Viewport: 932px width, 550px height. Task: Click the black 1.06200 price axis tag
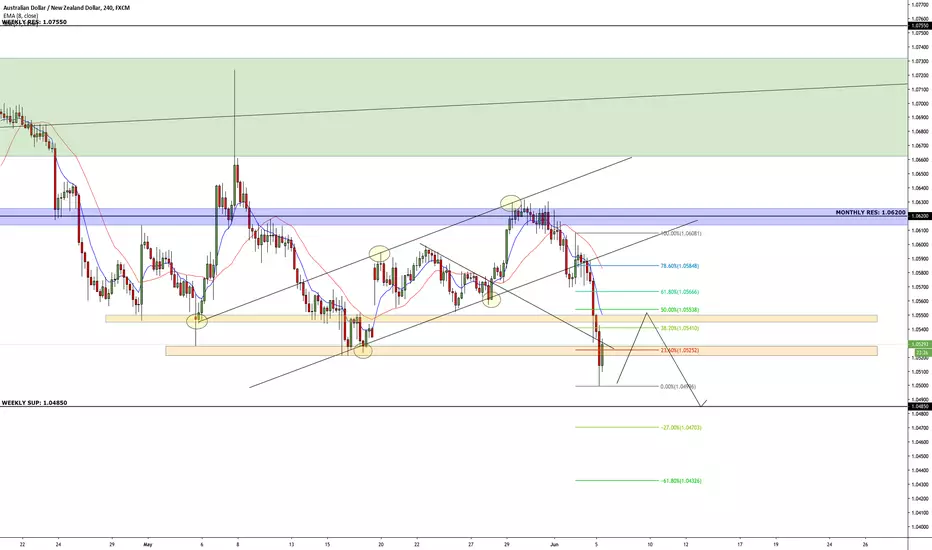click(x=920, y=216)
